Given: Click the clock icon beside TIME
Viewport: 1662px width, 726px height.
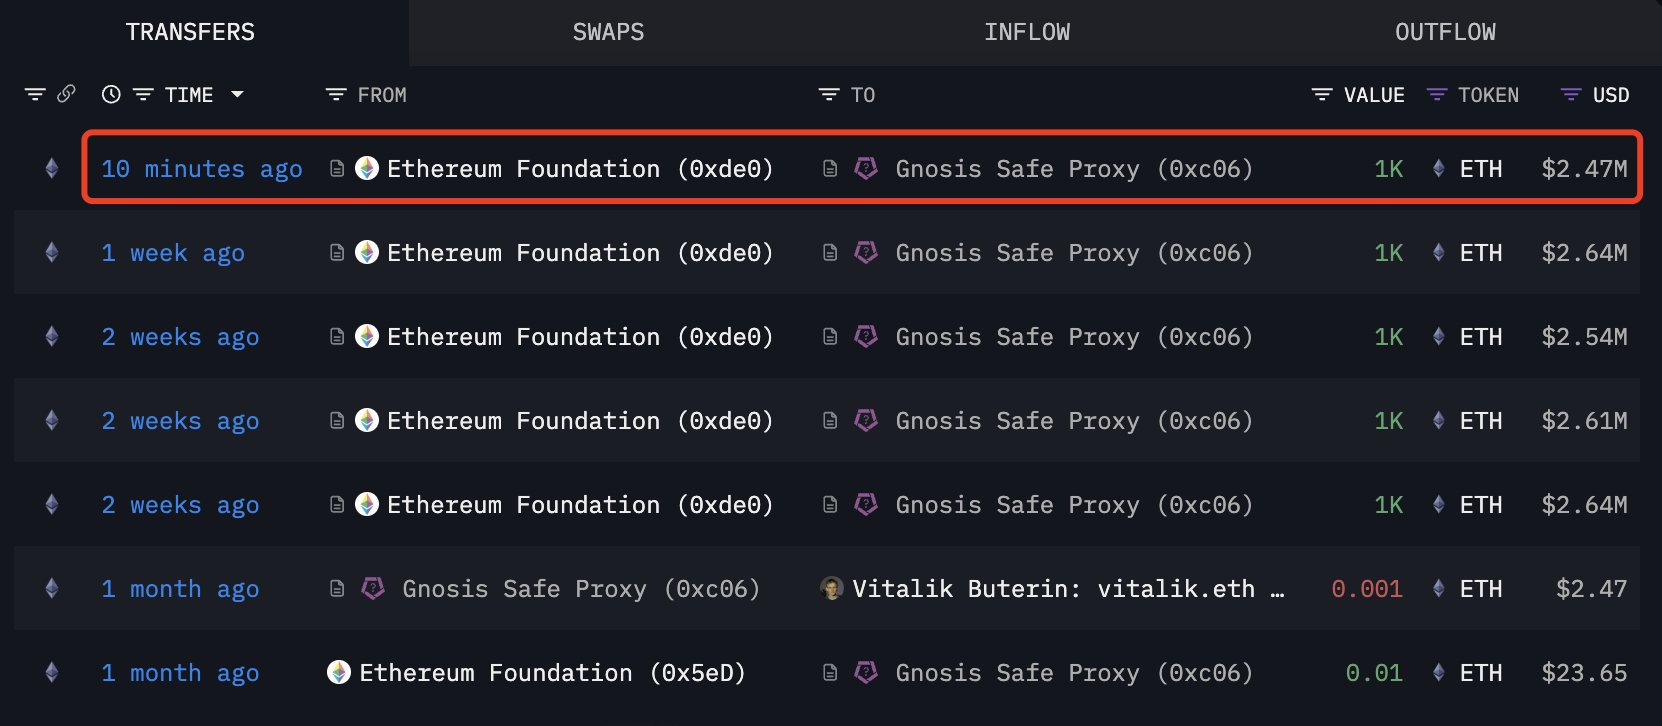Looking at the screenshot, I should tap(111, 94).
